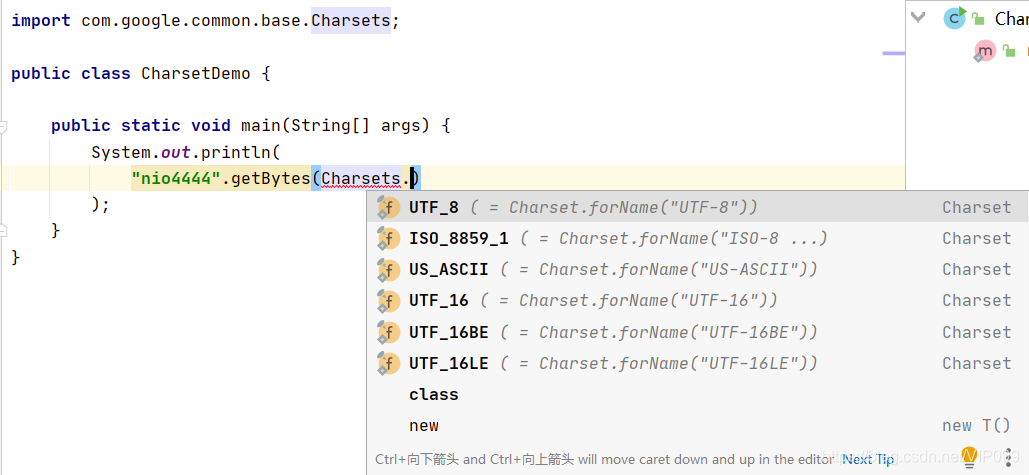1029x475 pixels.
Task: Click the field icon beside UTF_16
Action: (388, 301)
